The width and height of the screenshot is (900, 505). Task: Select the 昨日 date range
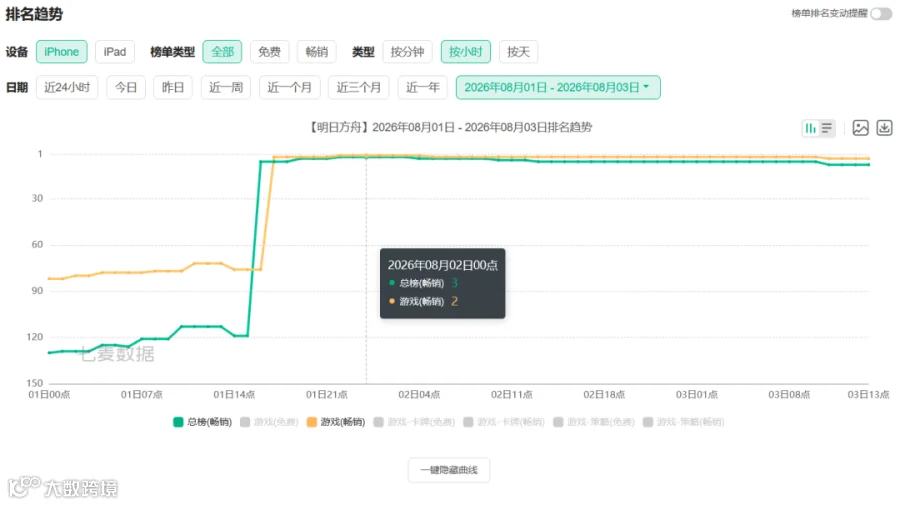pyautogui.click(x=173, y=87)
